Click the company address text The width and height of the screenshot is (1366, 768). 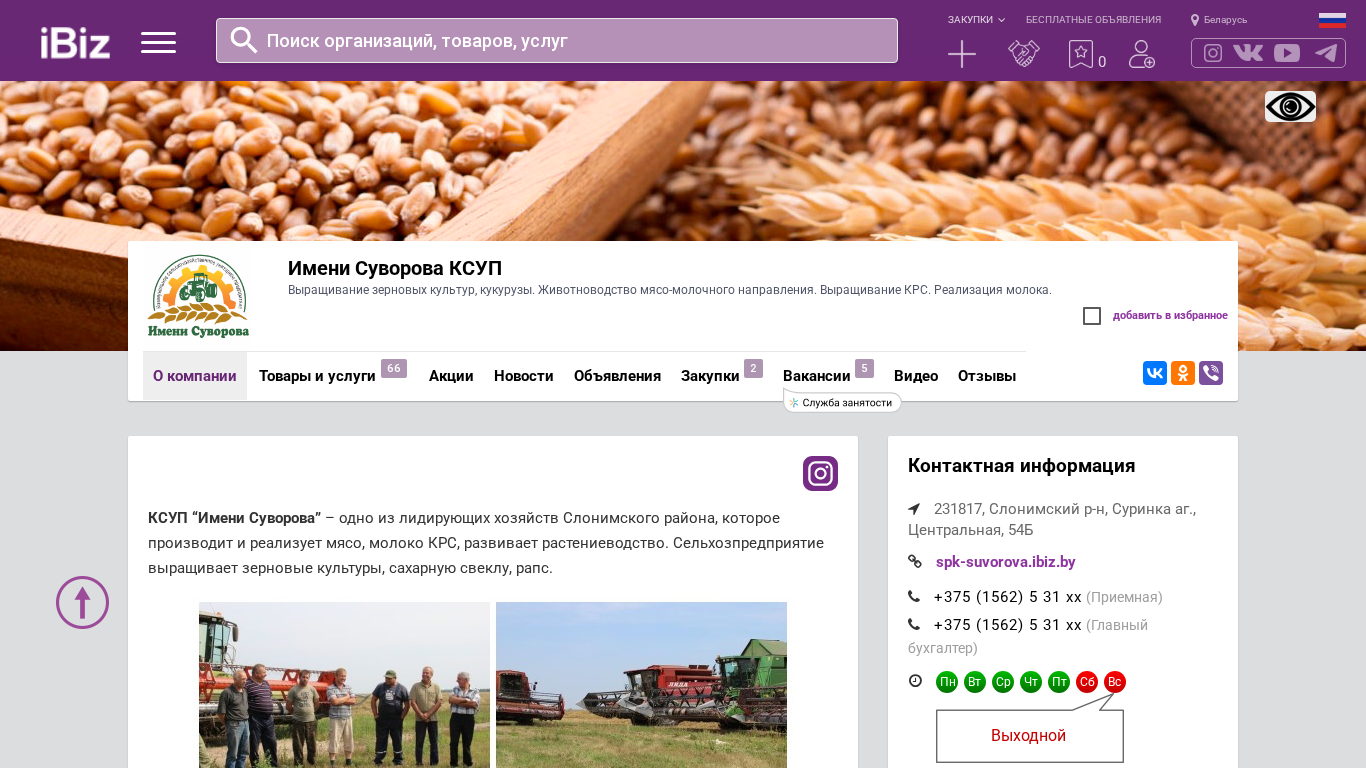[1052, 519]
